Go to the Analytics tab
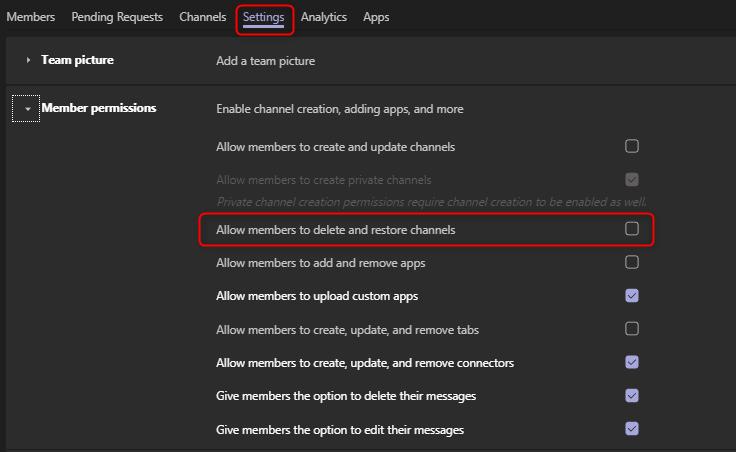 point(324,17)
